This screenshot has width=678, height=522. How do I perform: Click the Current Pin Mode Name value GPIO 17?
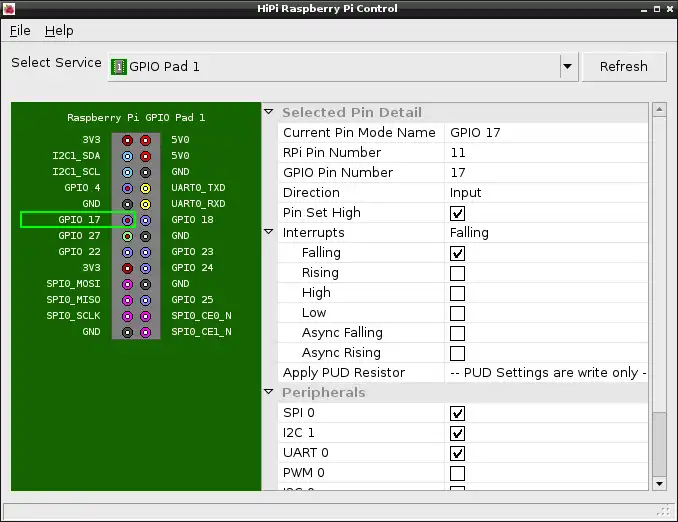point(475,132)
